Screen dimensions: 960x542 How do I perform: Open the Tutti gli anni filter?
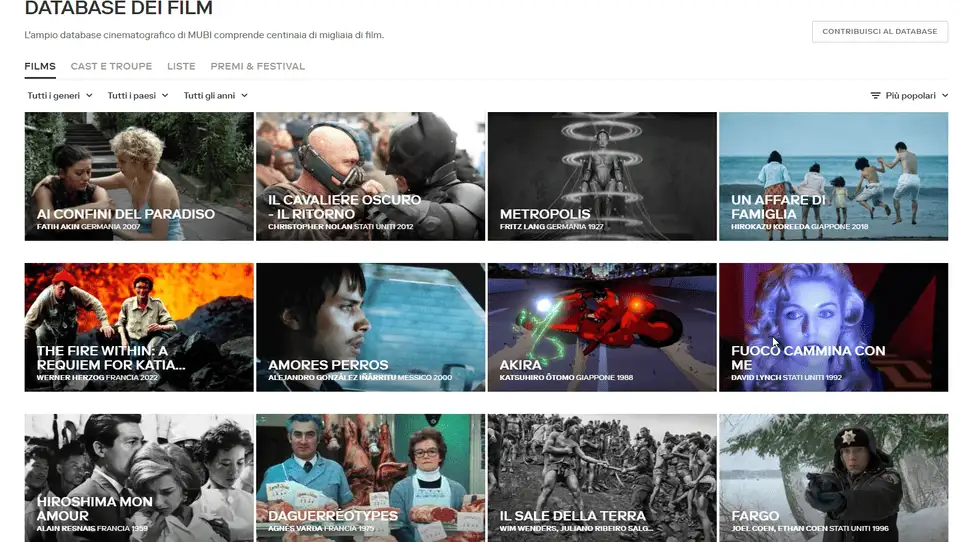click(216, 96)
